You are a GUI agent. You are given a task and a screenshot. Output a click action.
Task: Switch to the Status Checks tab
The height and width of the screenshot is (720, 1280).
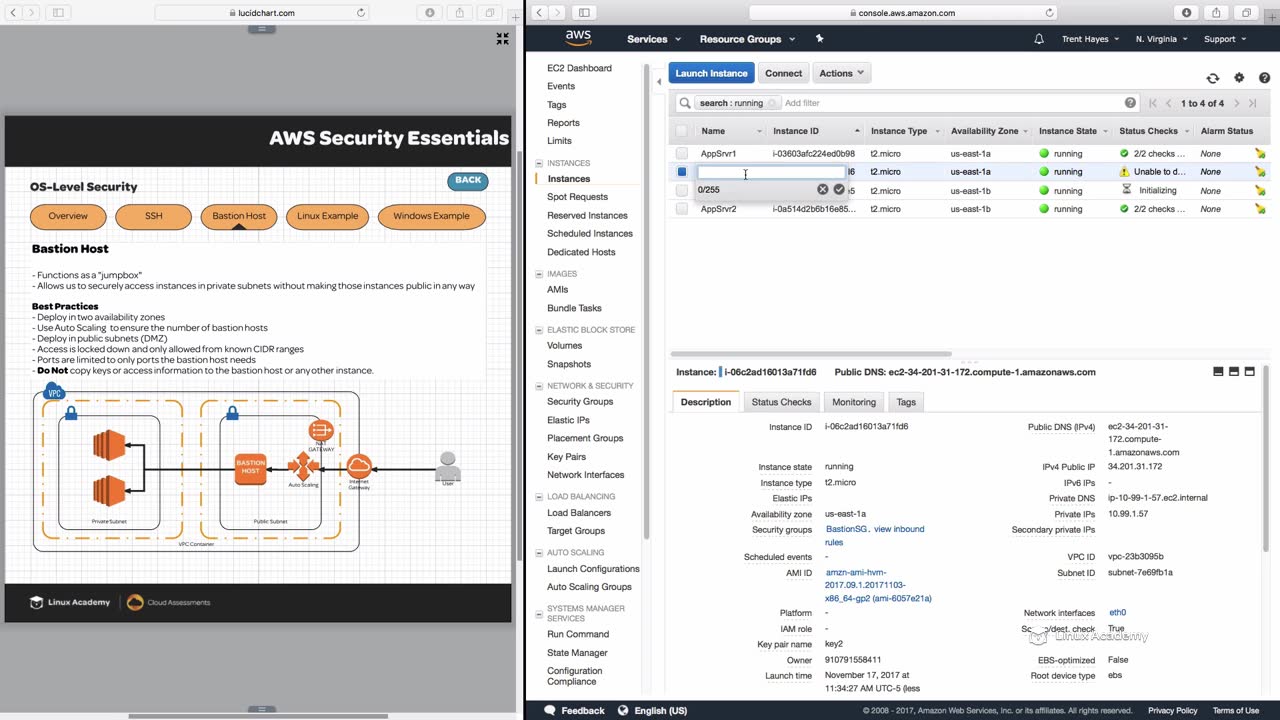(781, 402)
